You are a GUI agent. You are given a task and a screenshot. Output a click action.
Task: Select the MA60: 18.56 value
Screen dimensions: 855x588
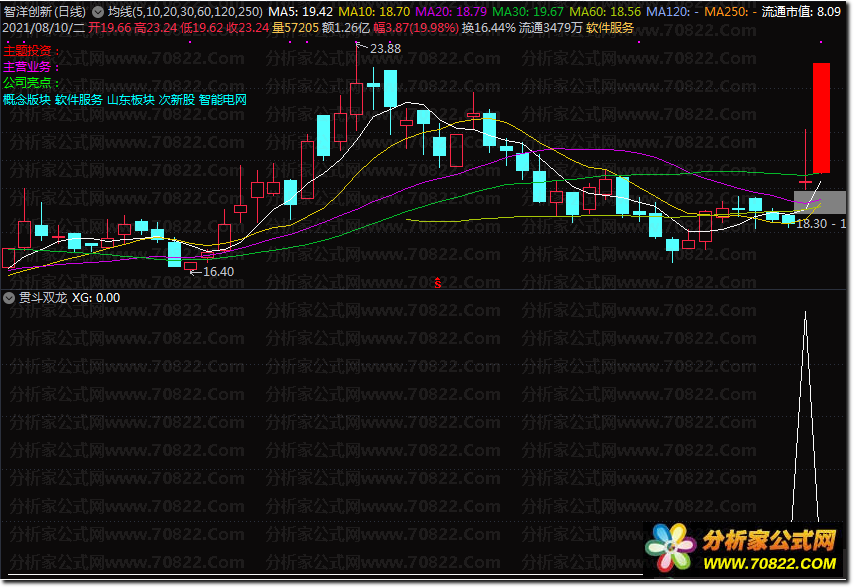(605, 11)
